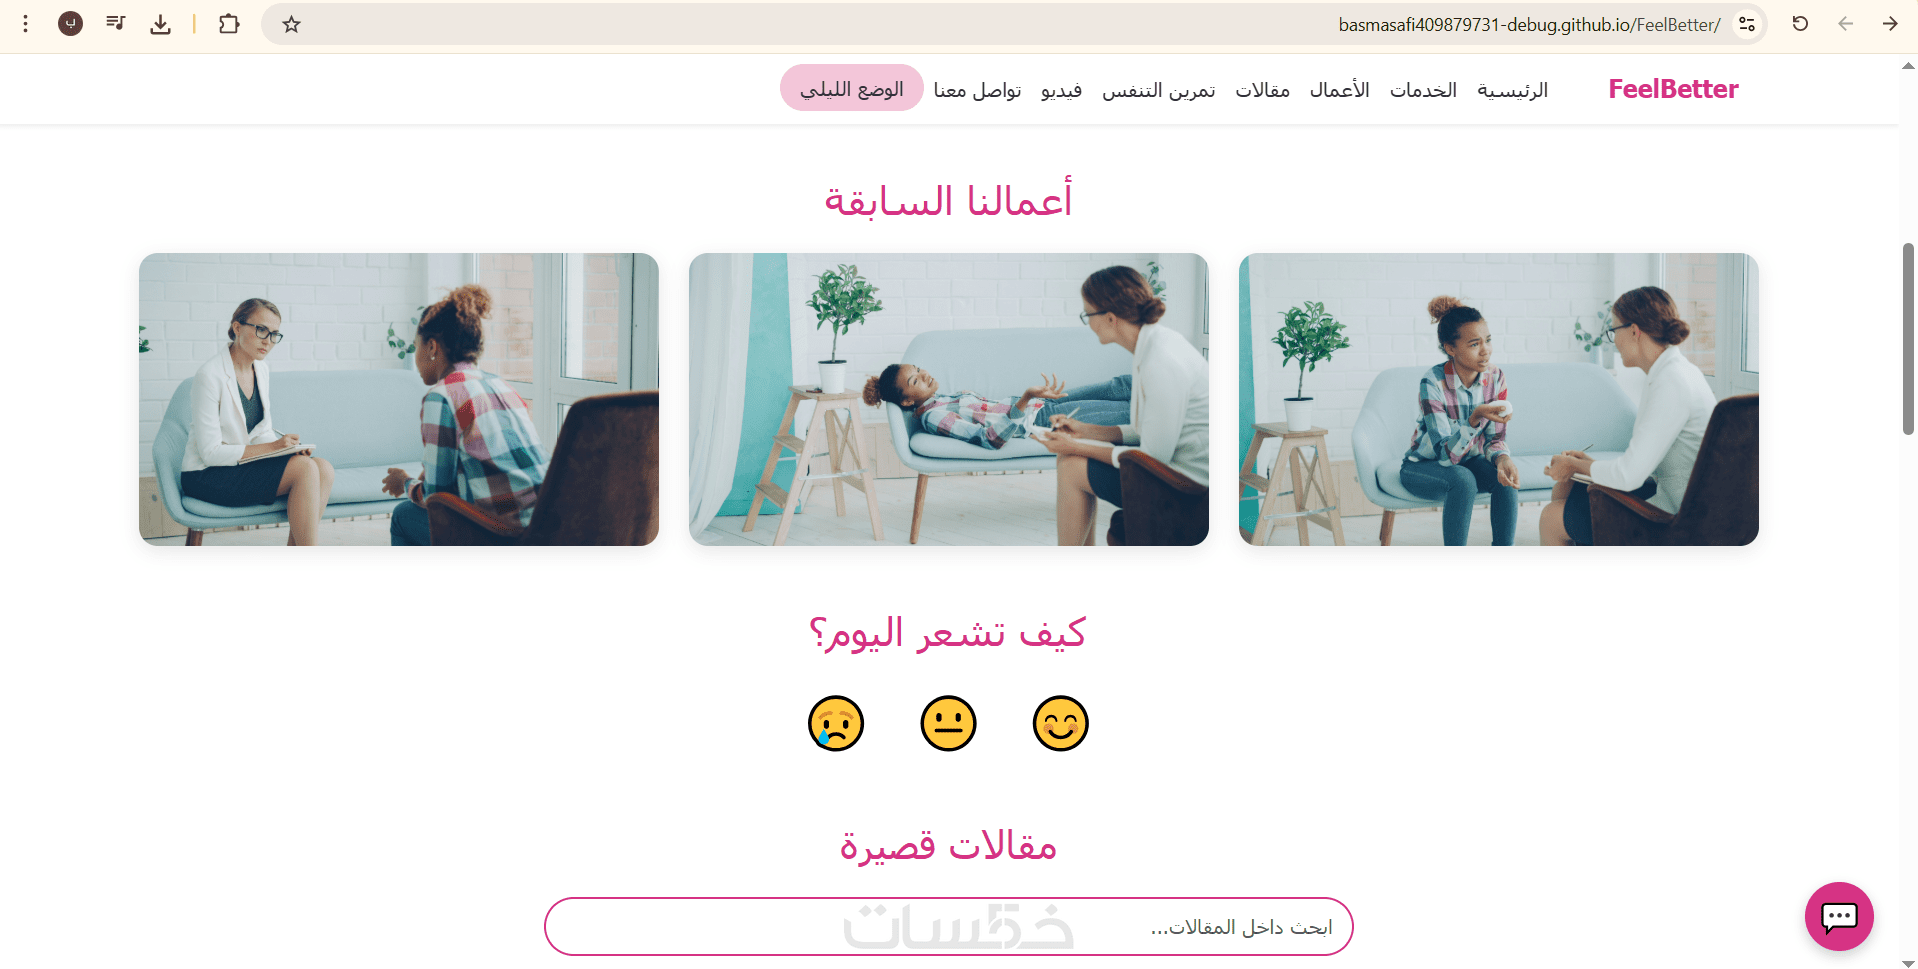This screenshot has width=1918, height=969.
Task: Open site settings icon in address bar
Action: point(1747,24)
